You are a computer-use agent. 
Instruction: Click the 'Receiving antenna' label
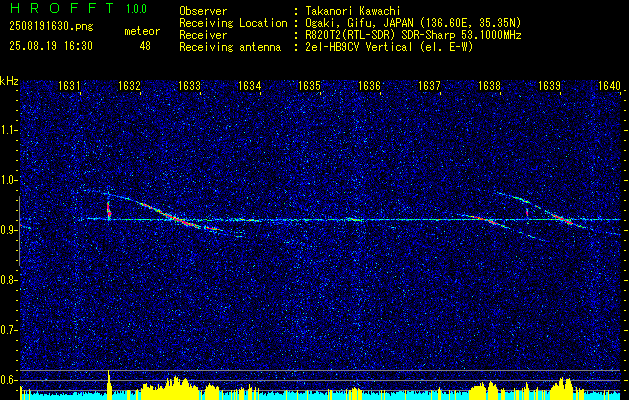[230, 47]
